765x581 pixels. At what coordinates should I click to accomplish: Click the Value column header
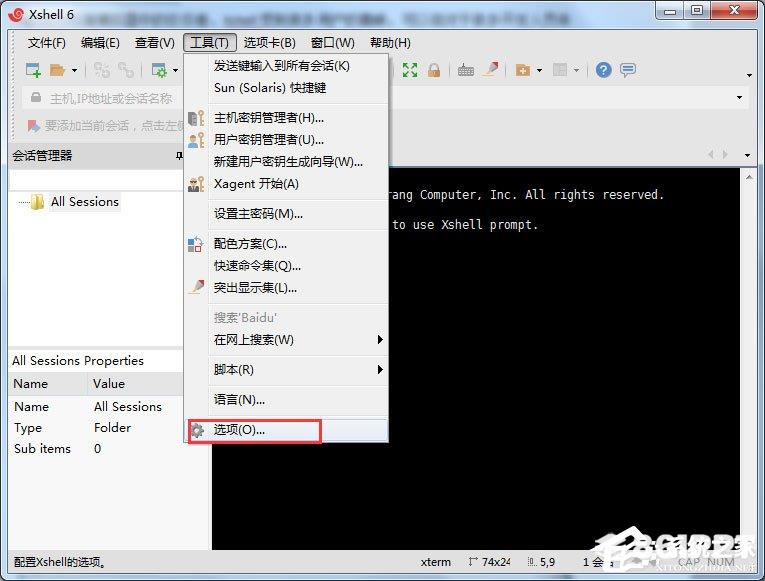click(135, 384)
